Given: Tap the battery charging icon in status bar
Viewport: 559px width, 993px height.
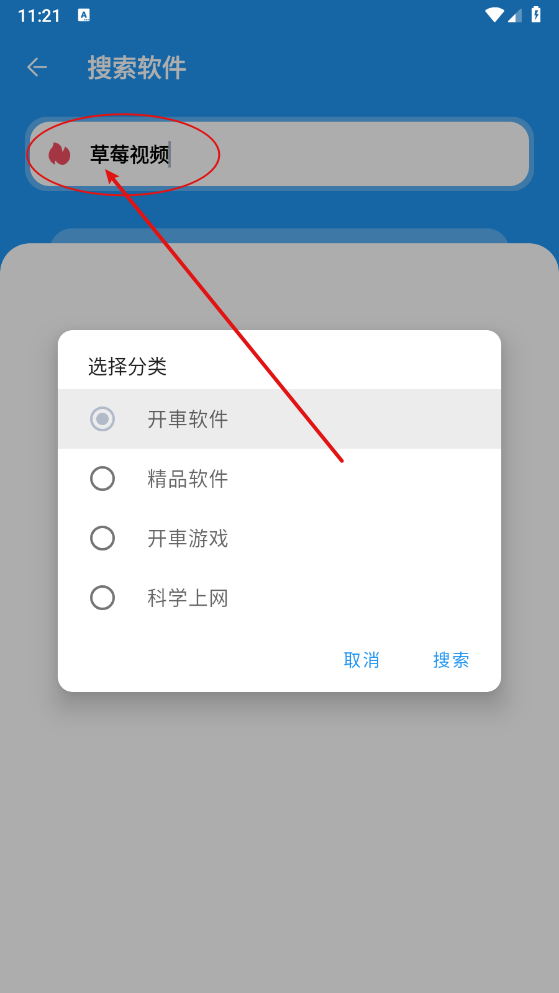Looking at the screenshot, I should pos(536,15).
